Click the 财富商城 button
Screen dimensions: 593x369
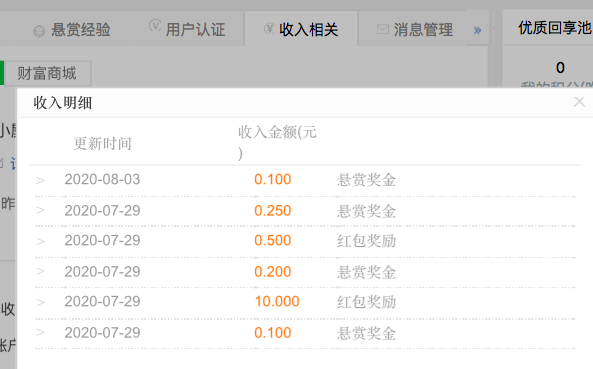coord(47,73)
